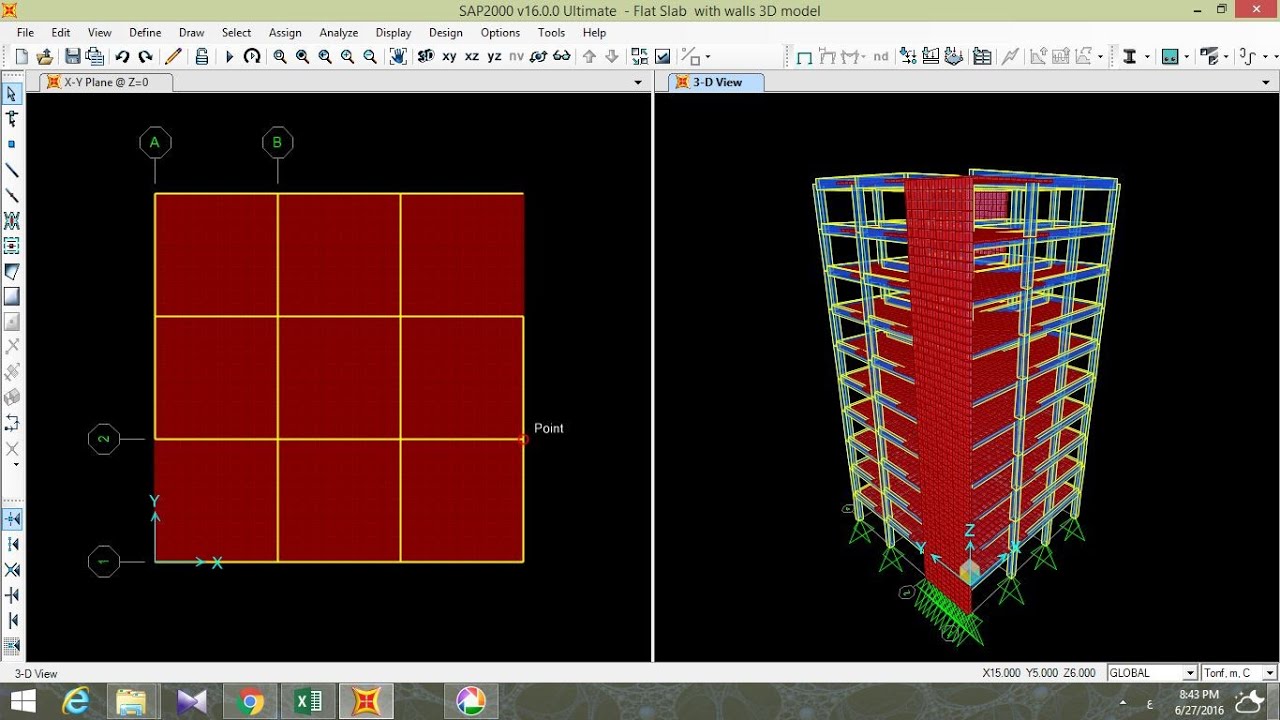
Task: Open the Windows Start button
Action: pos(23,701)
